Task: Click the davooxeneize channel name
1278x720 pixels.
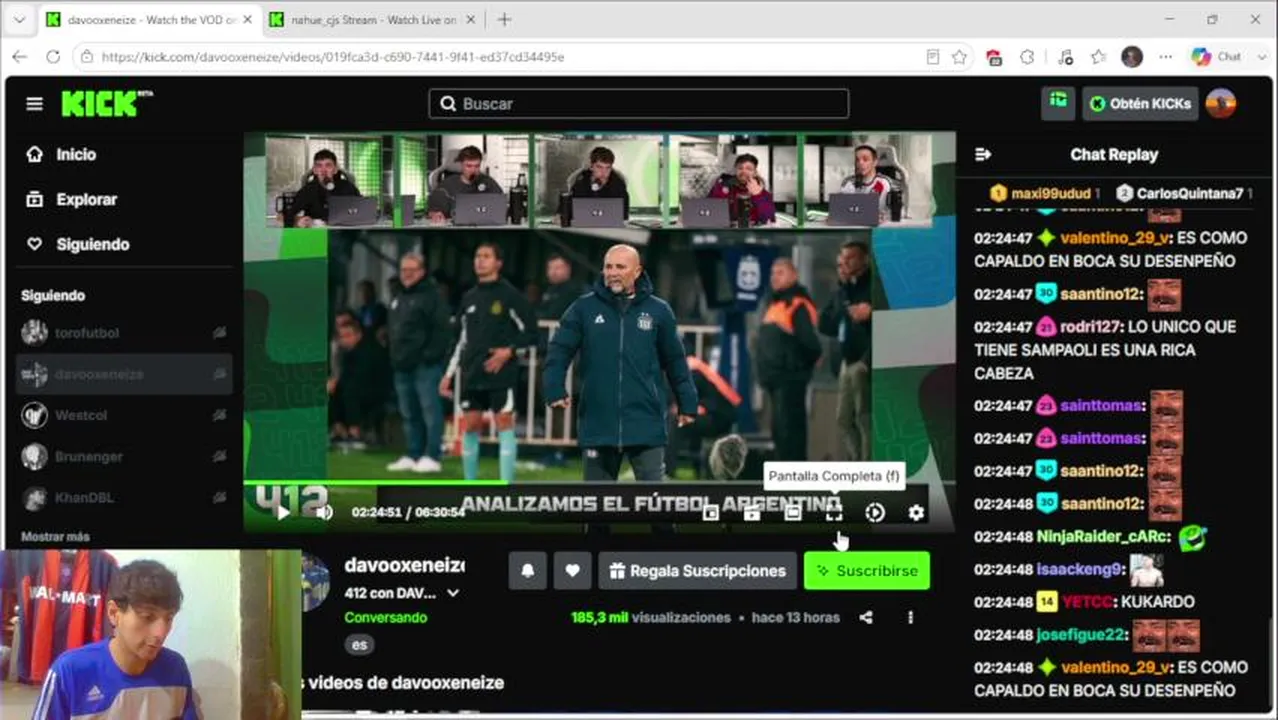Action: [404, 565]
